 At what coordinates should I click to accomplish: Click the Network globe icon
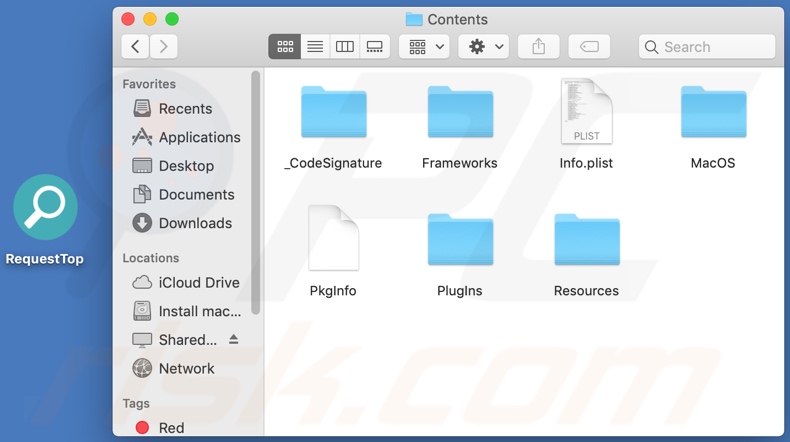pos(142,368)
